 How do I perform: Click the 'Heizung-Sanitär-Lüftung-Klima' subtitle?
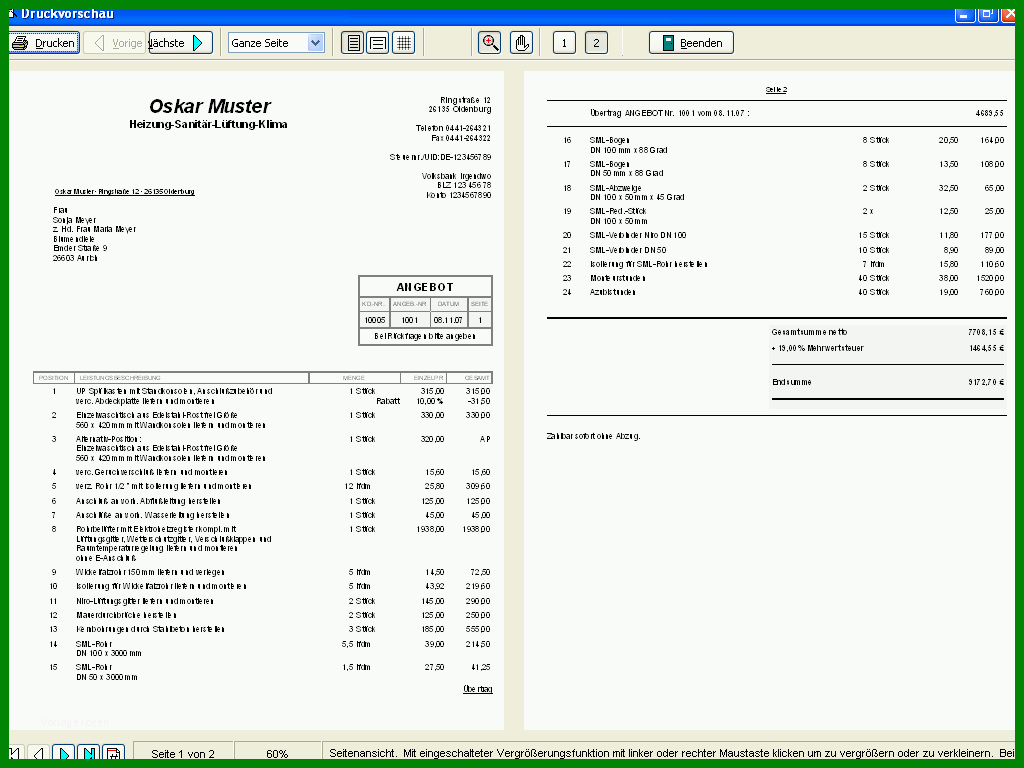tap(208, 124)
